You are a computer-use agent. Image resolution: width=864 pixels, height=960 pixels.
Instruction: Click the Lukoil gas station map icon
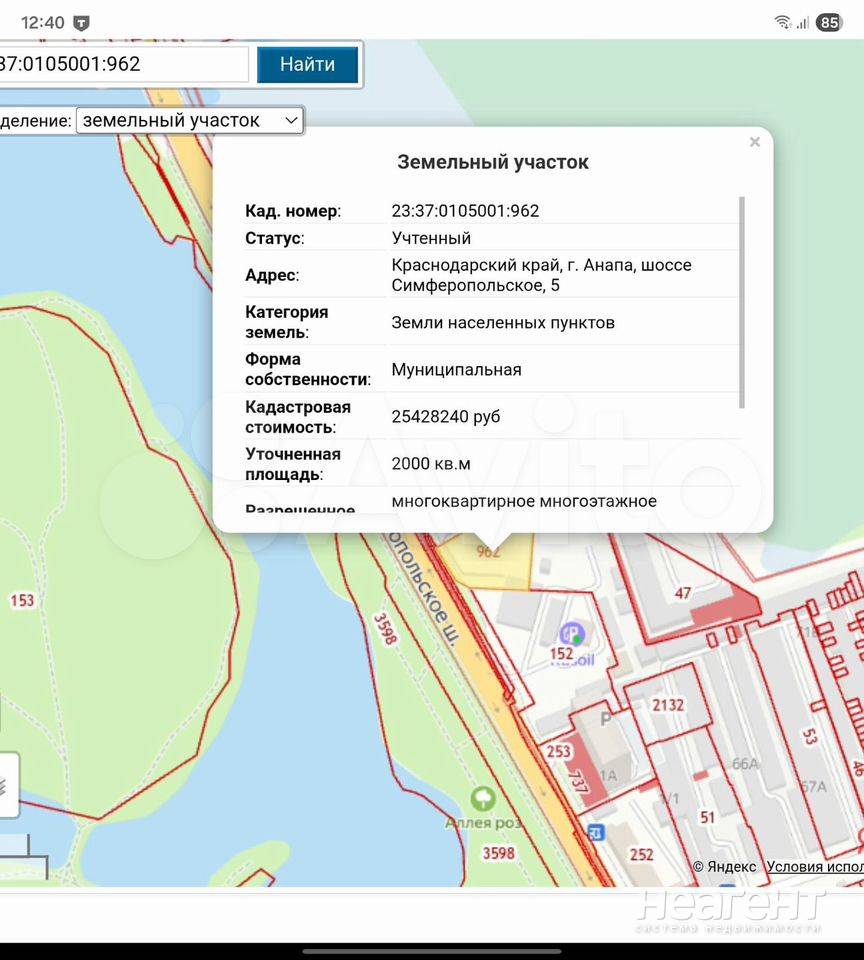(572, 633)
